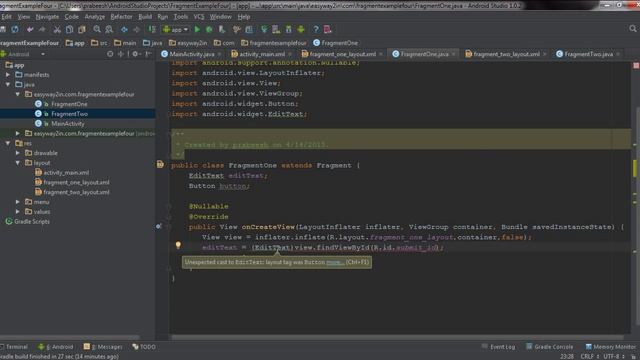This screenshot has height=360, width=640.
Task: Open the Memory Monitor
Action: (x=611, y=347)
